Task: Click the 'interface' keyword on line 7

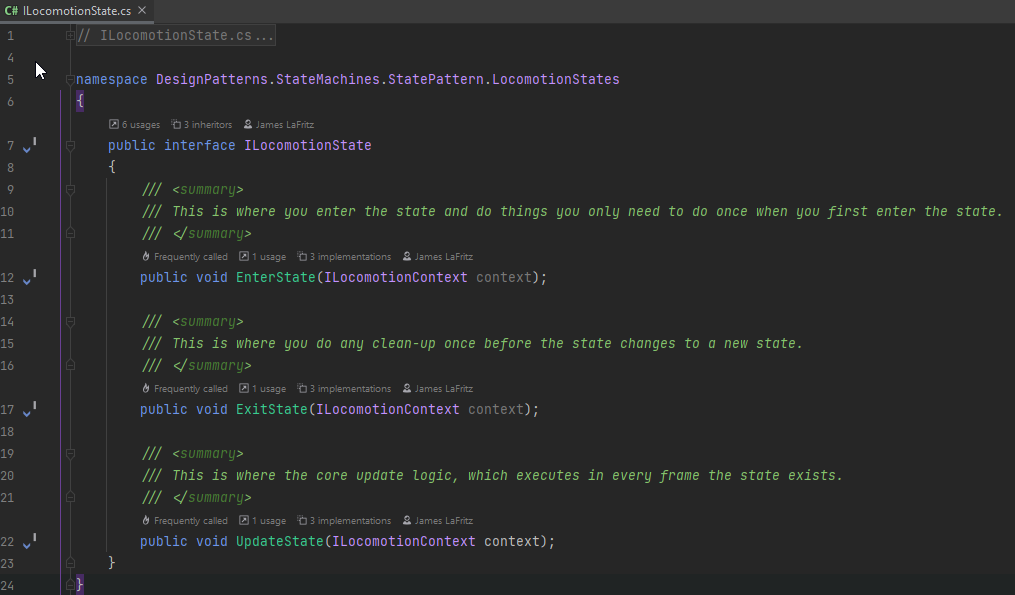Action: (199, 146)
